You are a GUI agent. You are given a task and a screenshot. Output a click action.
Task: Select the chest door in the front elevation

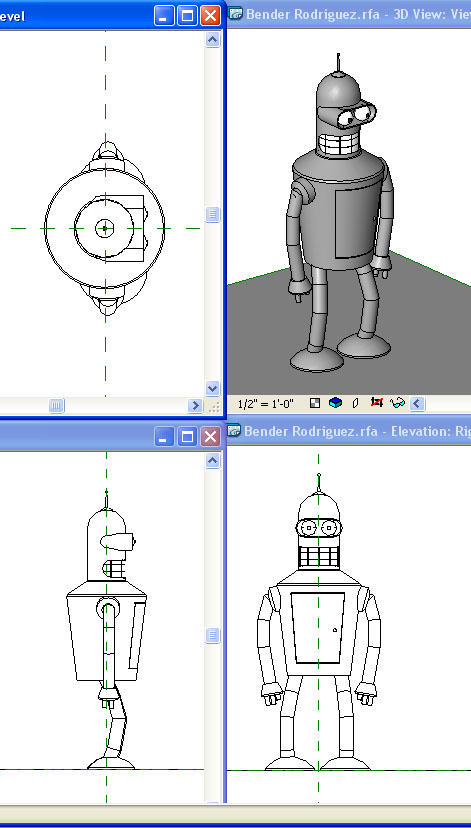[x=317, y=627]
